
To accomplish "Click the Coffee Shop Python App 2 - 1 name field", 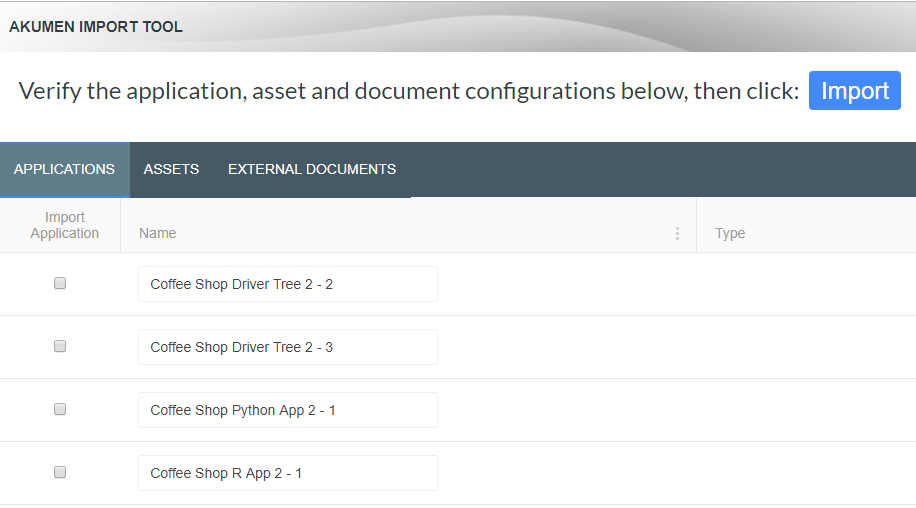I will (288, 410).
